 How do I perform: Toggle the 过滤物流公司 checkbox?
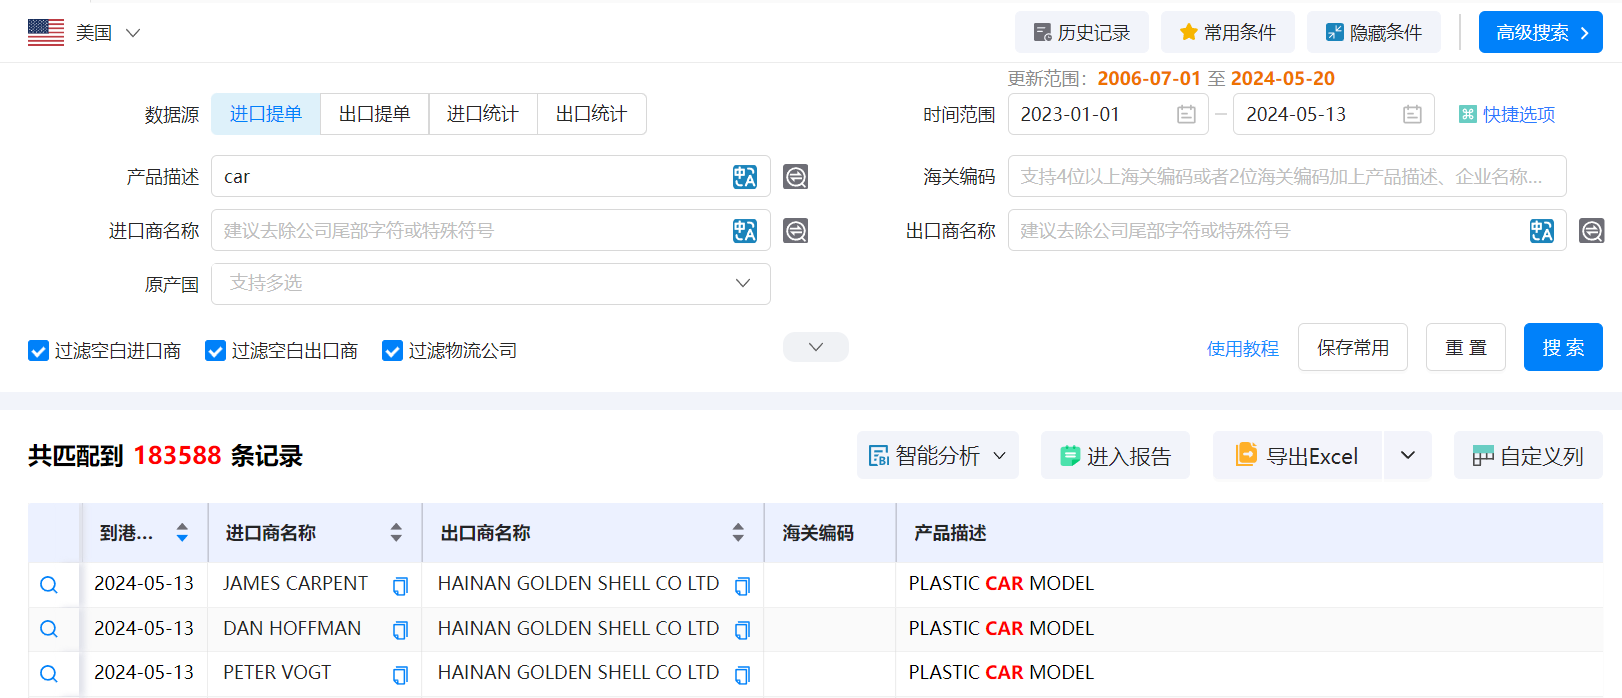(x=390, y=351)
